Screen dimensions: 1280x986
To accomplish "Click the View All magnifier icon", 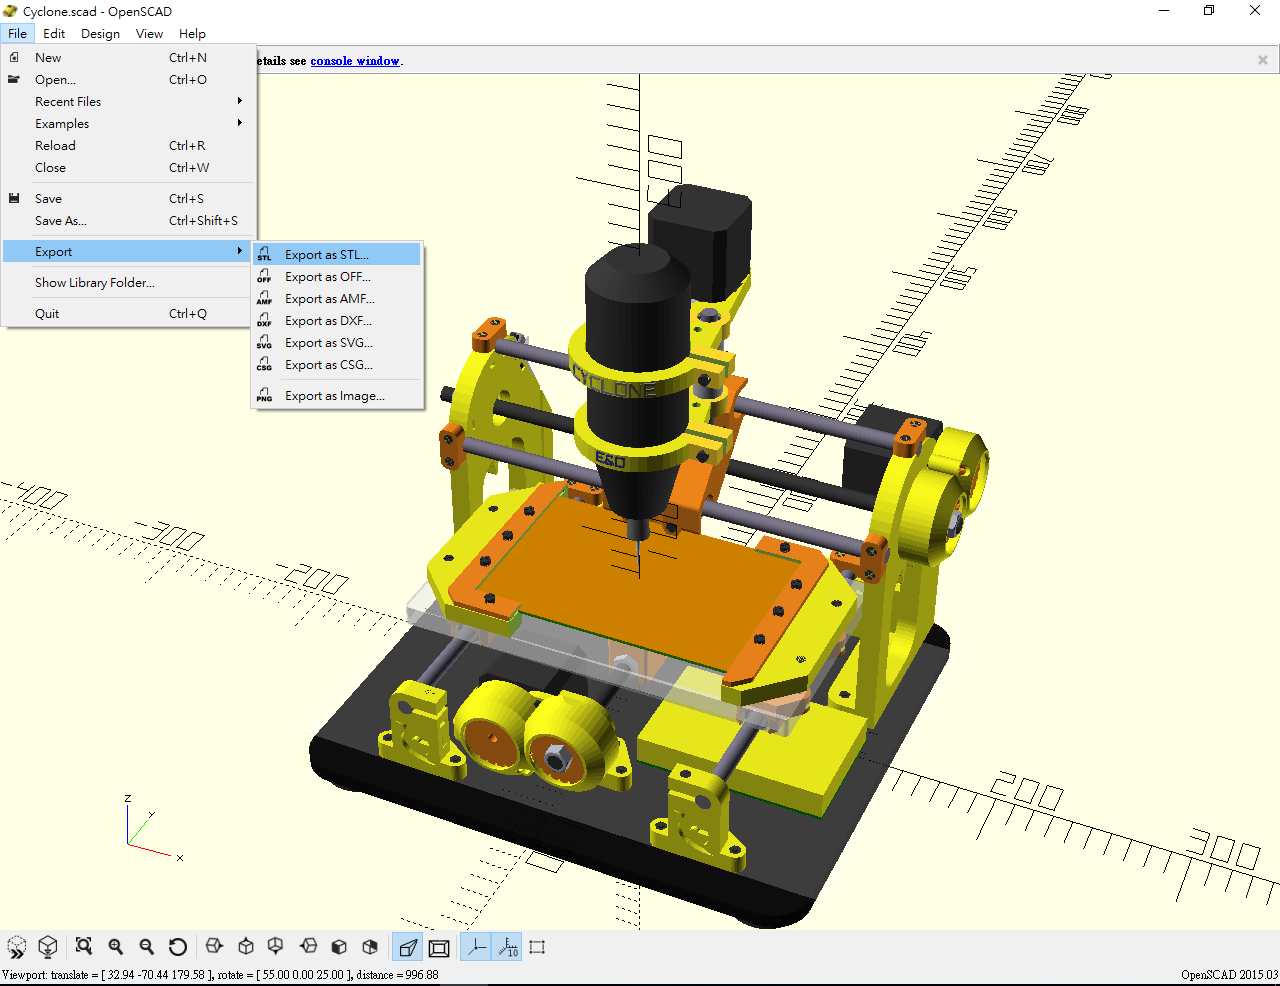I will (x=84, y=947).
